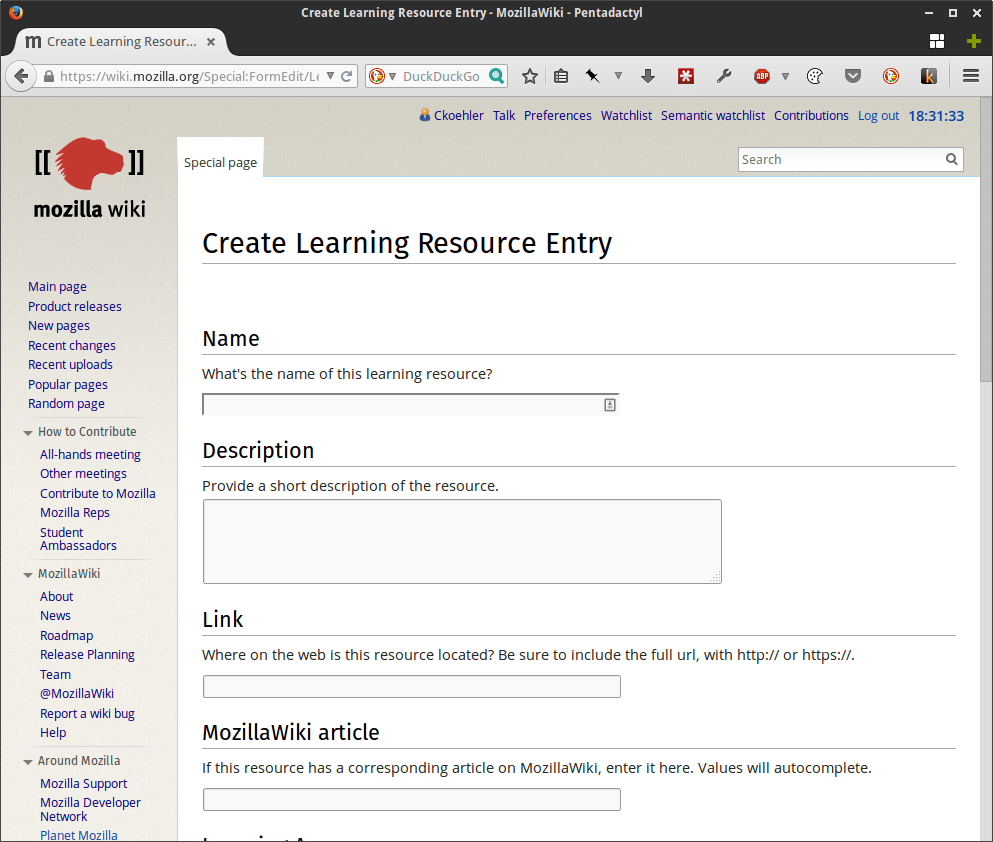Click the Ckoehler user icon

pos(424,115)
